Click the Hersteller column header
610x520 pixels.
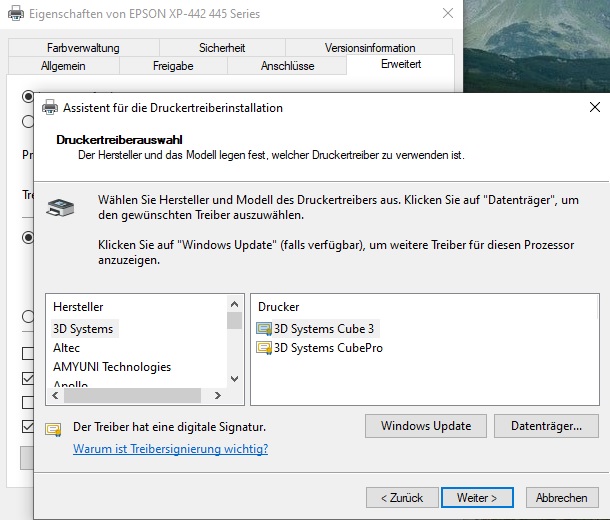(78, 307)
